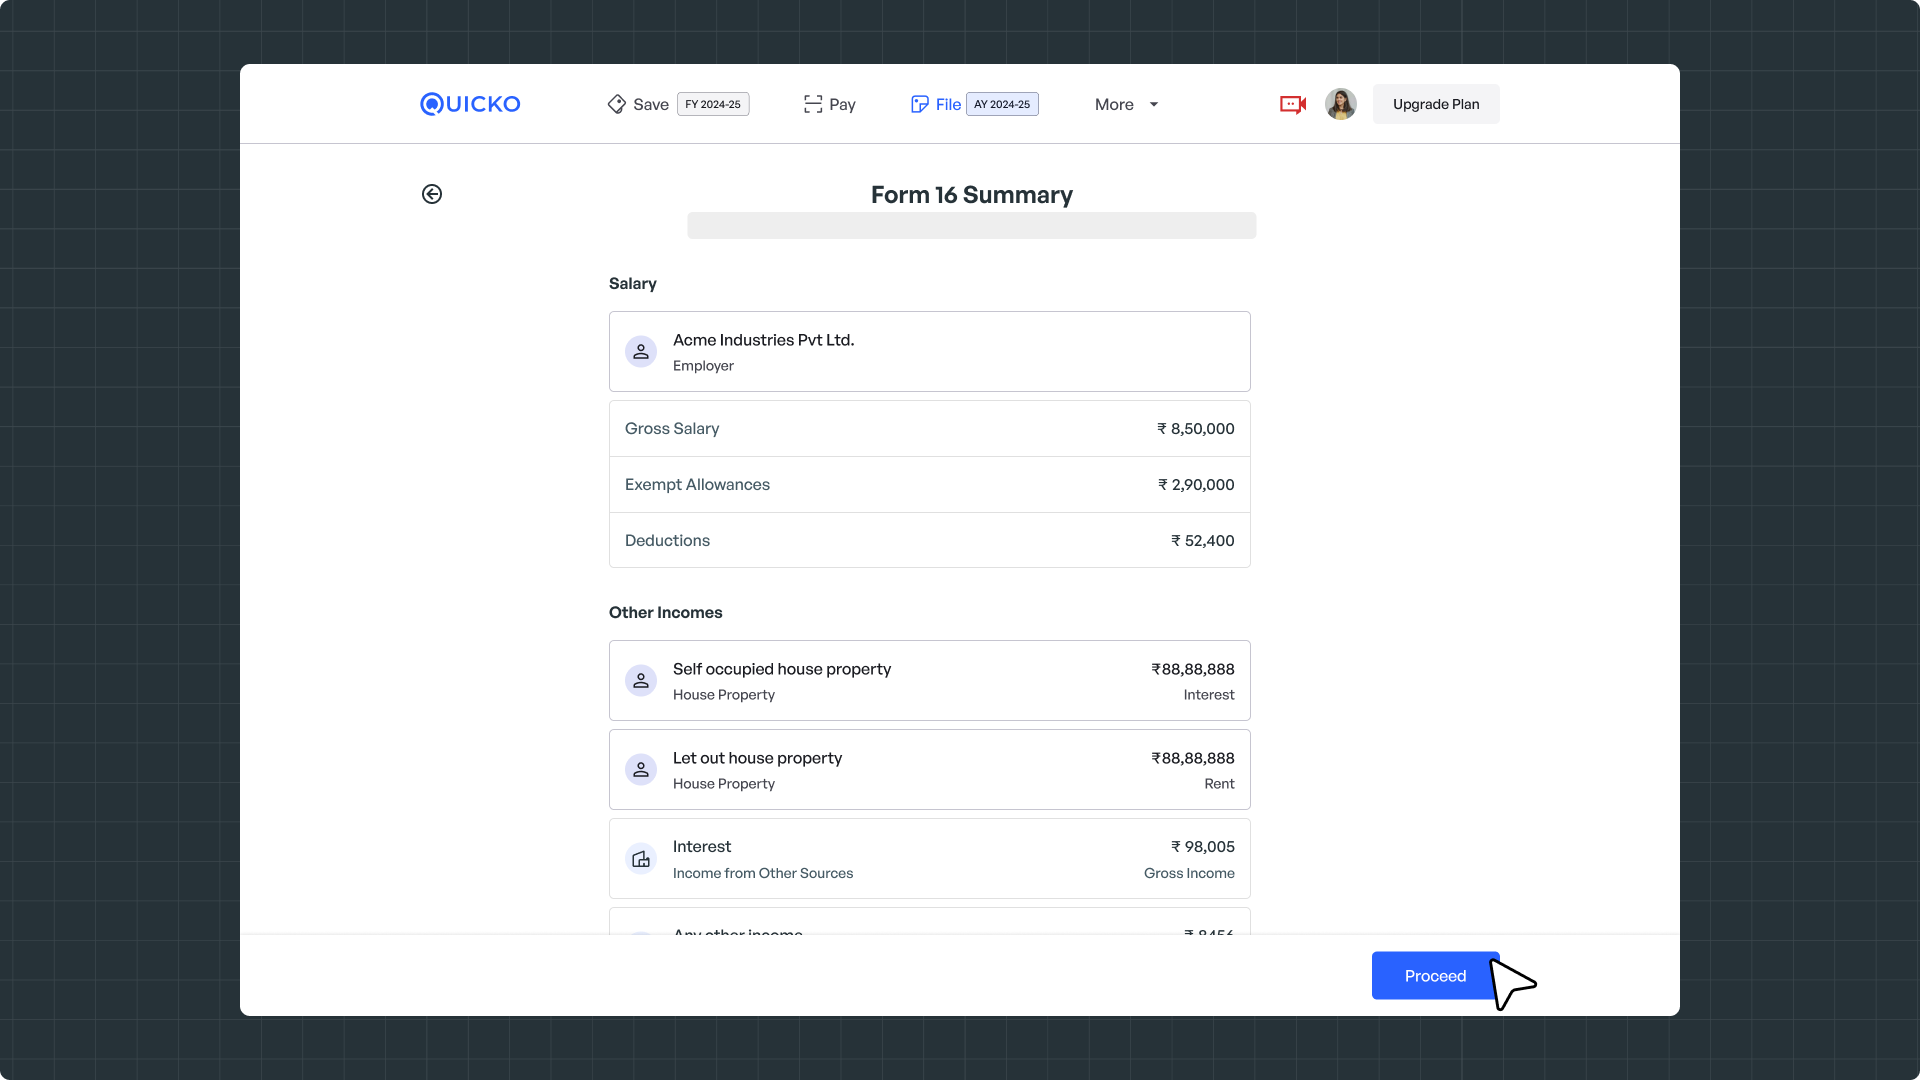Click the Quicko logo
This screenshot has height=1080, width=1920.
click(x=470, y=104)
